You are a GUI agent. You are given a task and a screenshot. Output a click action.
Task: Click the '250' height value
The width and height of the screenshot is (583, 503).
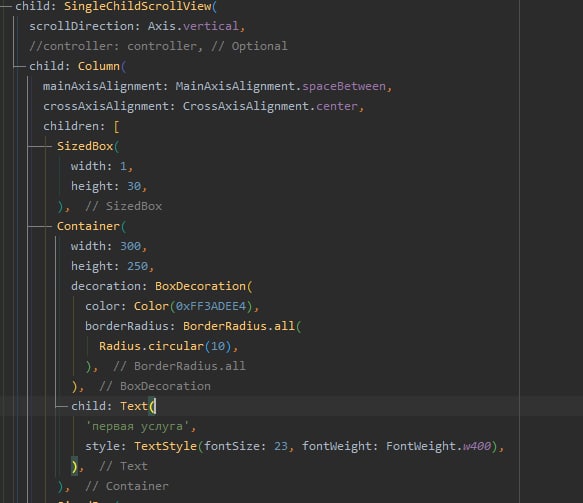click(137, 266)
